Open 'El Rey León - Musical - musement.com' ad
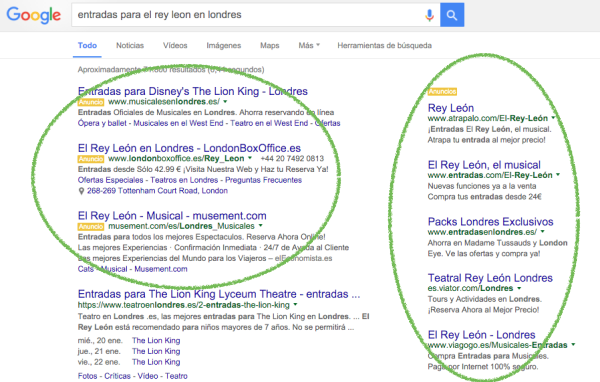Screen dimensions: 600x382 [172, 215]
